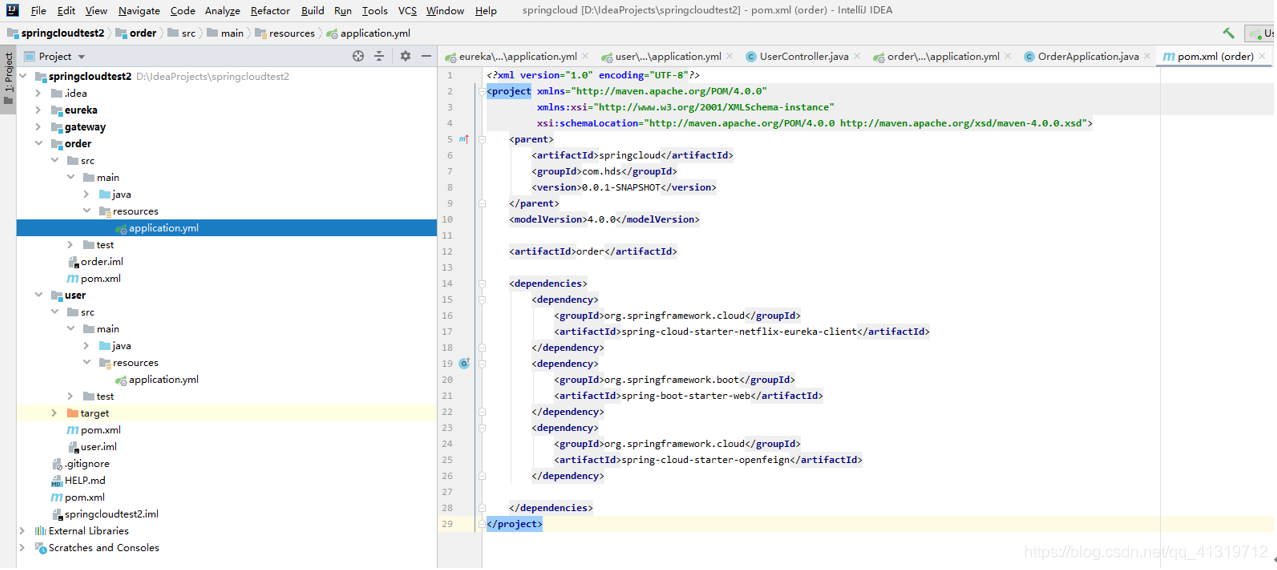Screen dimensions: 1277x570
Task: Switch to the user application.yml tab
Action: pos(668,57)
